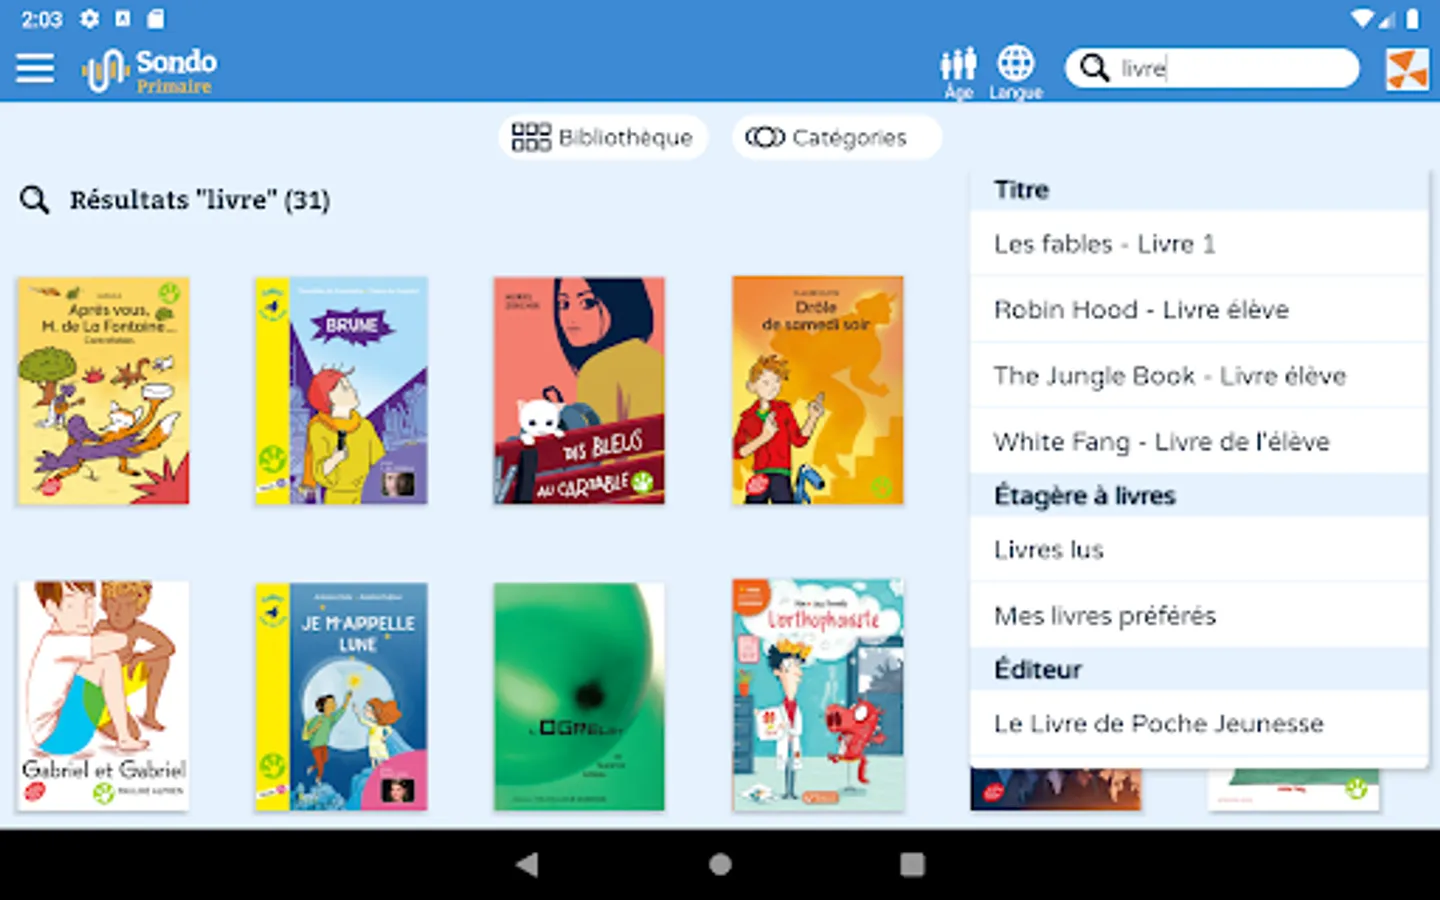Open Gabriel et Gabriel book
1440x900 pixels.
pyautogui.click(x=103, y=696)
